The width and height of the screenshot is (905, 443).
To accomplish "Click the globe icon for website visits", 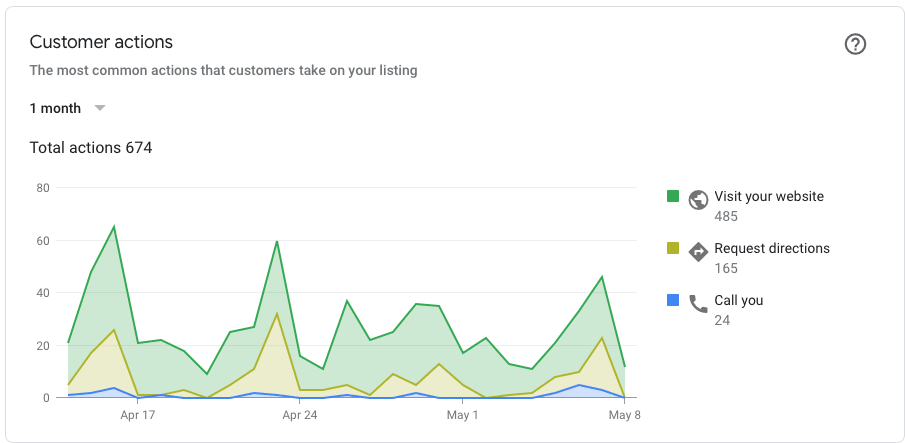I will [698, 199].
